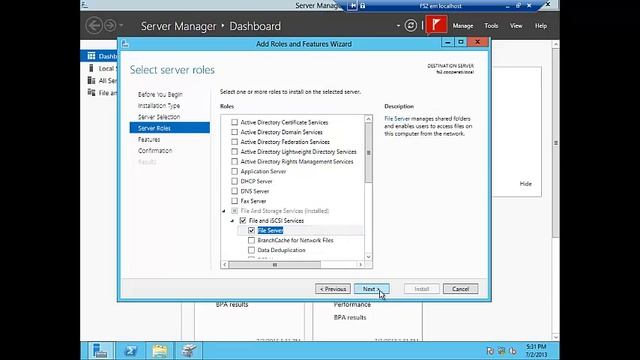Go to the Server Selection step
The image size is (640, 360).
point(159,117)
